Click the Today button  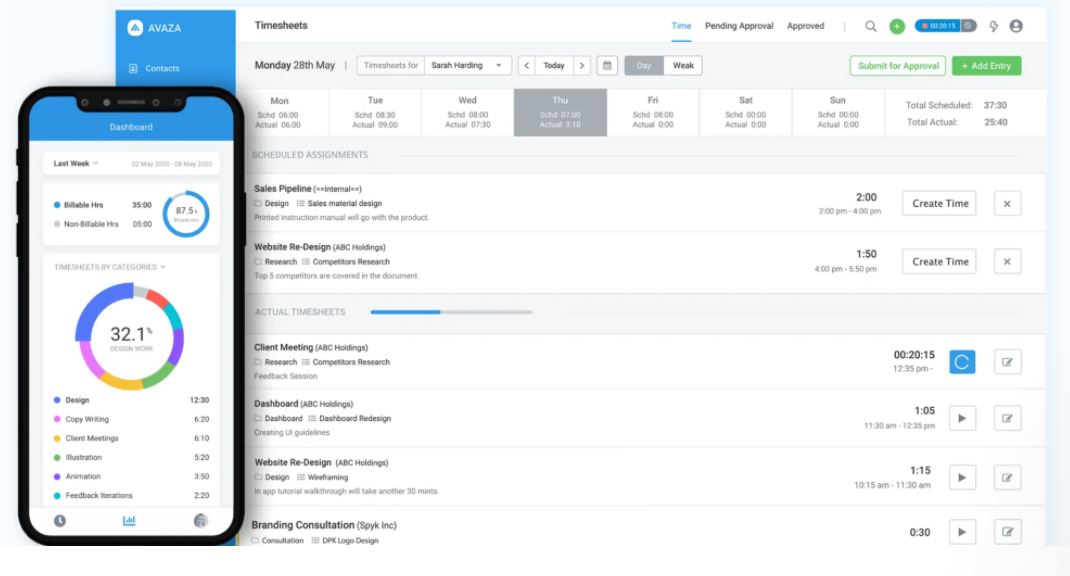pos(554,66)
